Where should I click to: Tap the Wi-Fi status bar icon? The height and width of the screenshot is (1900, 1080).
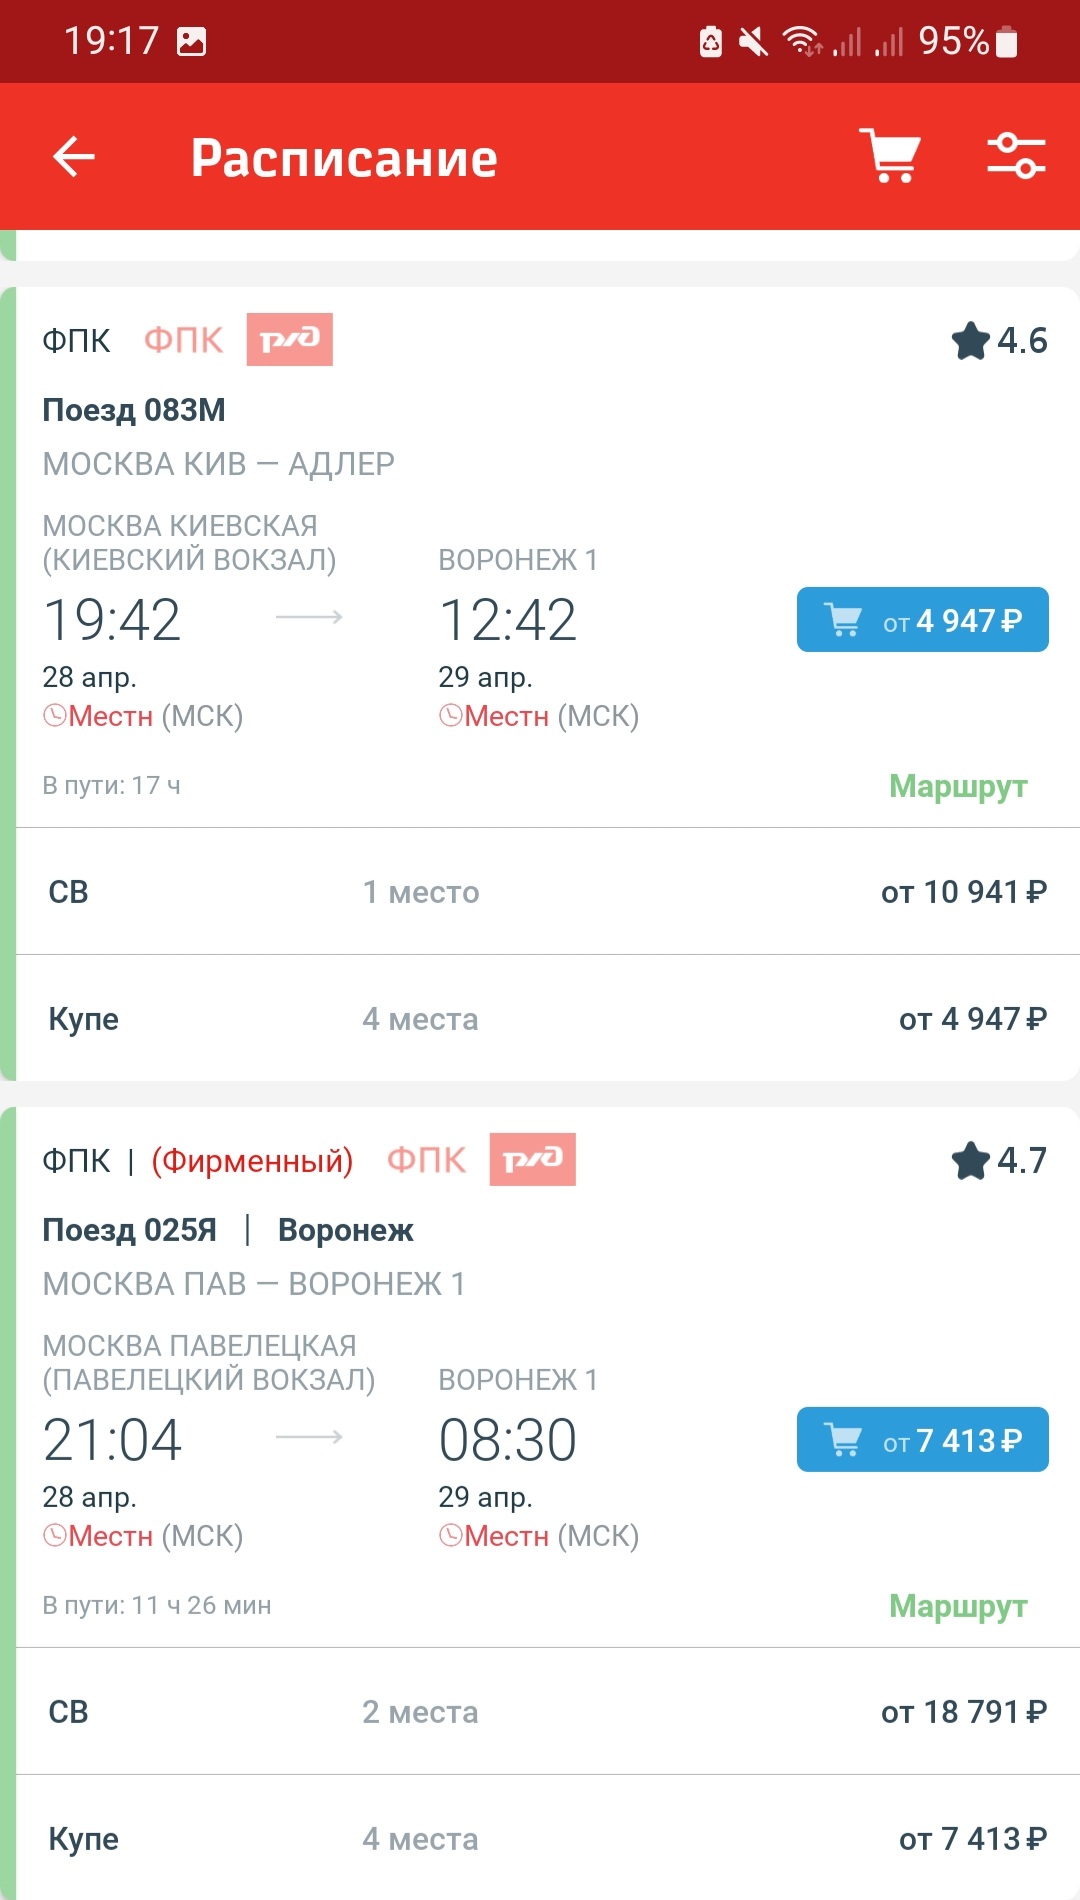pyautogui.click(x=802, y=41)
